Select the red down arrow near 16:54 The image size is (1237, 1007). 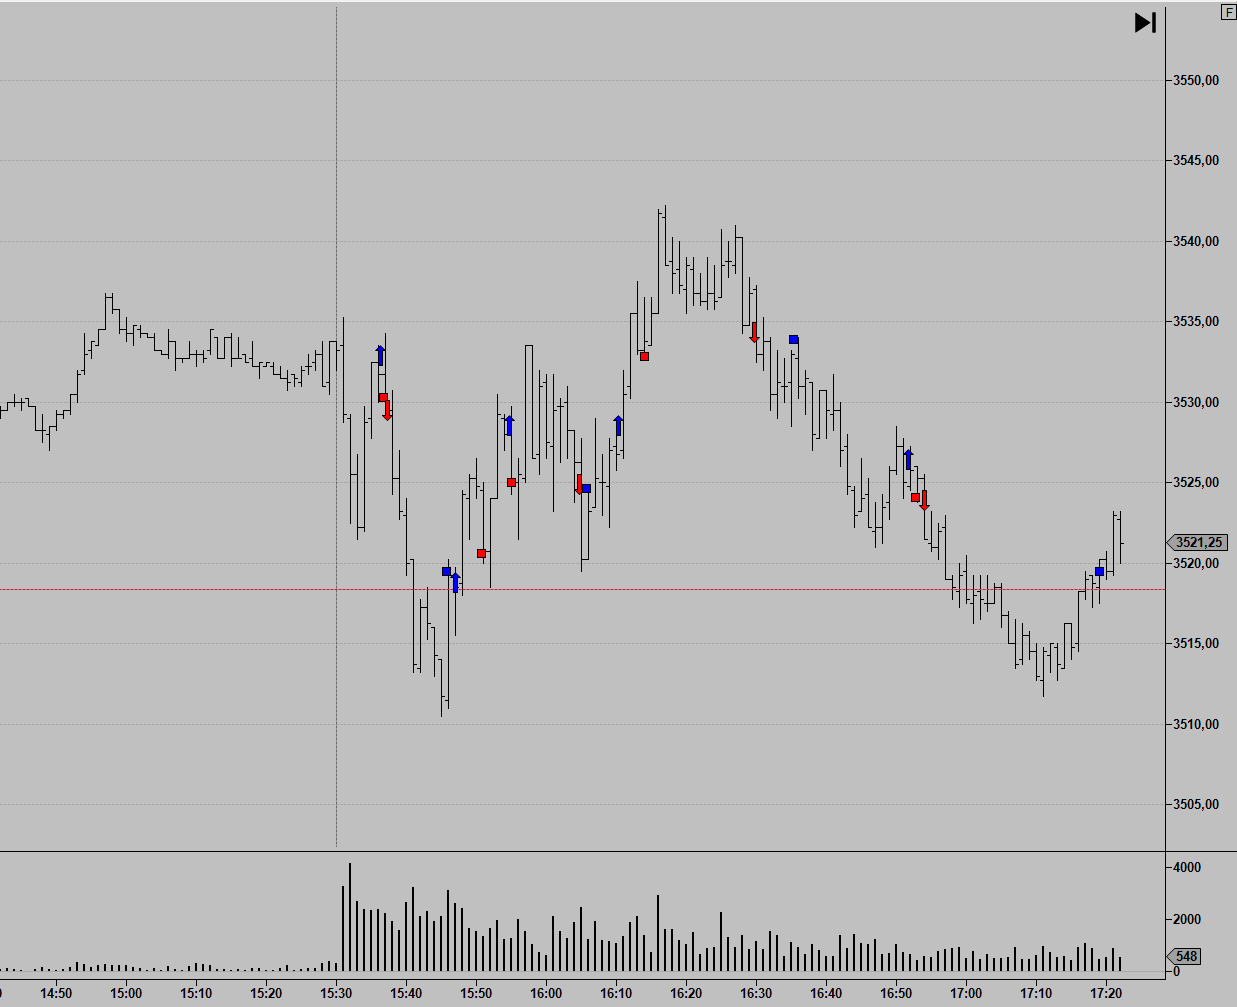pos(924,501)
